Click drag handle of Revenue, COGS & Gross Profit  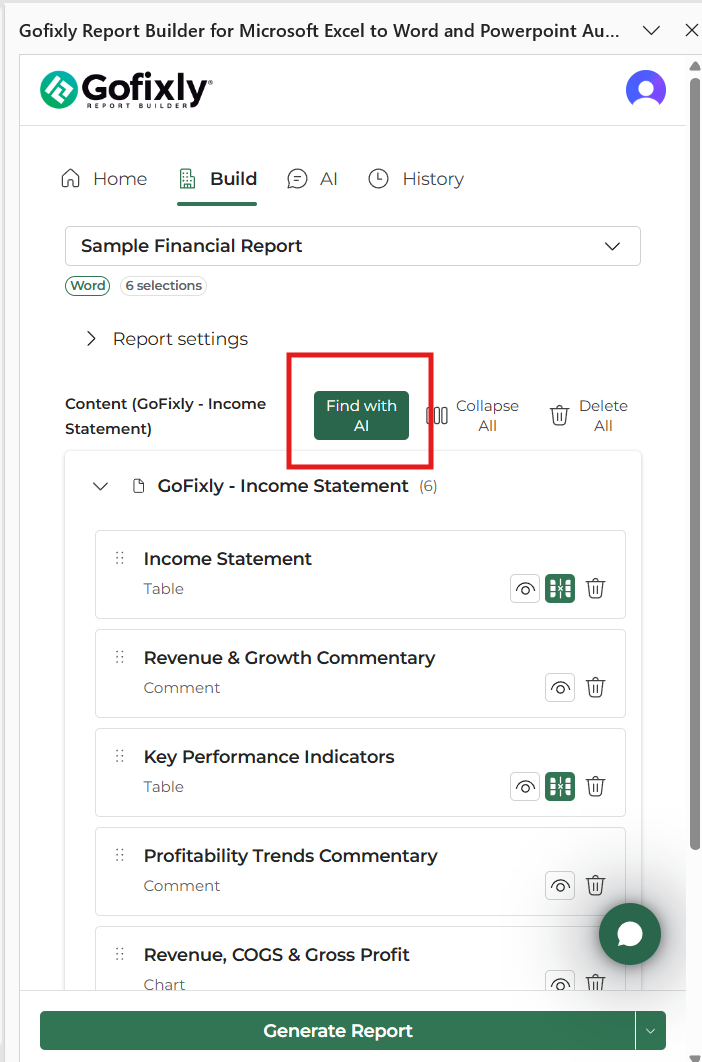click(120, 954)
